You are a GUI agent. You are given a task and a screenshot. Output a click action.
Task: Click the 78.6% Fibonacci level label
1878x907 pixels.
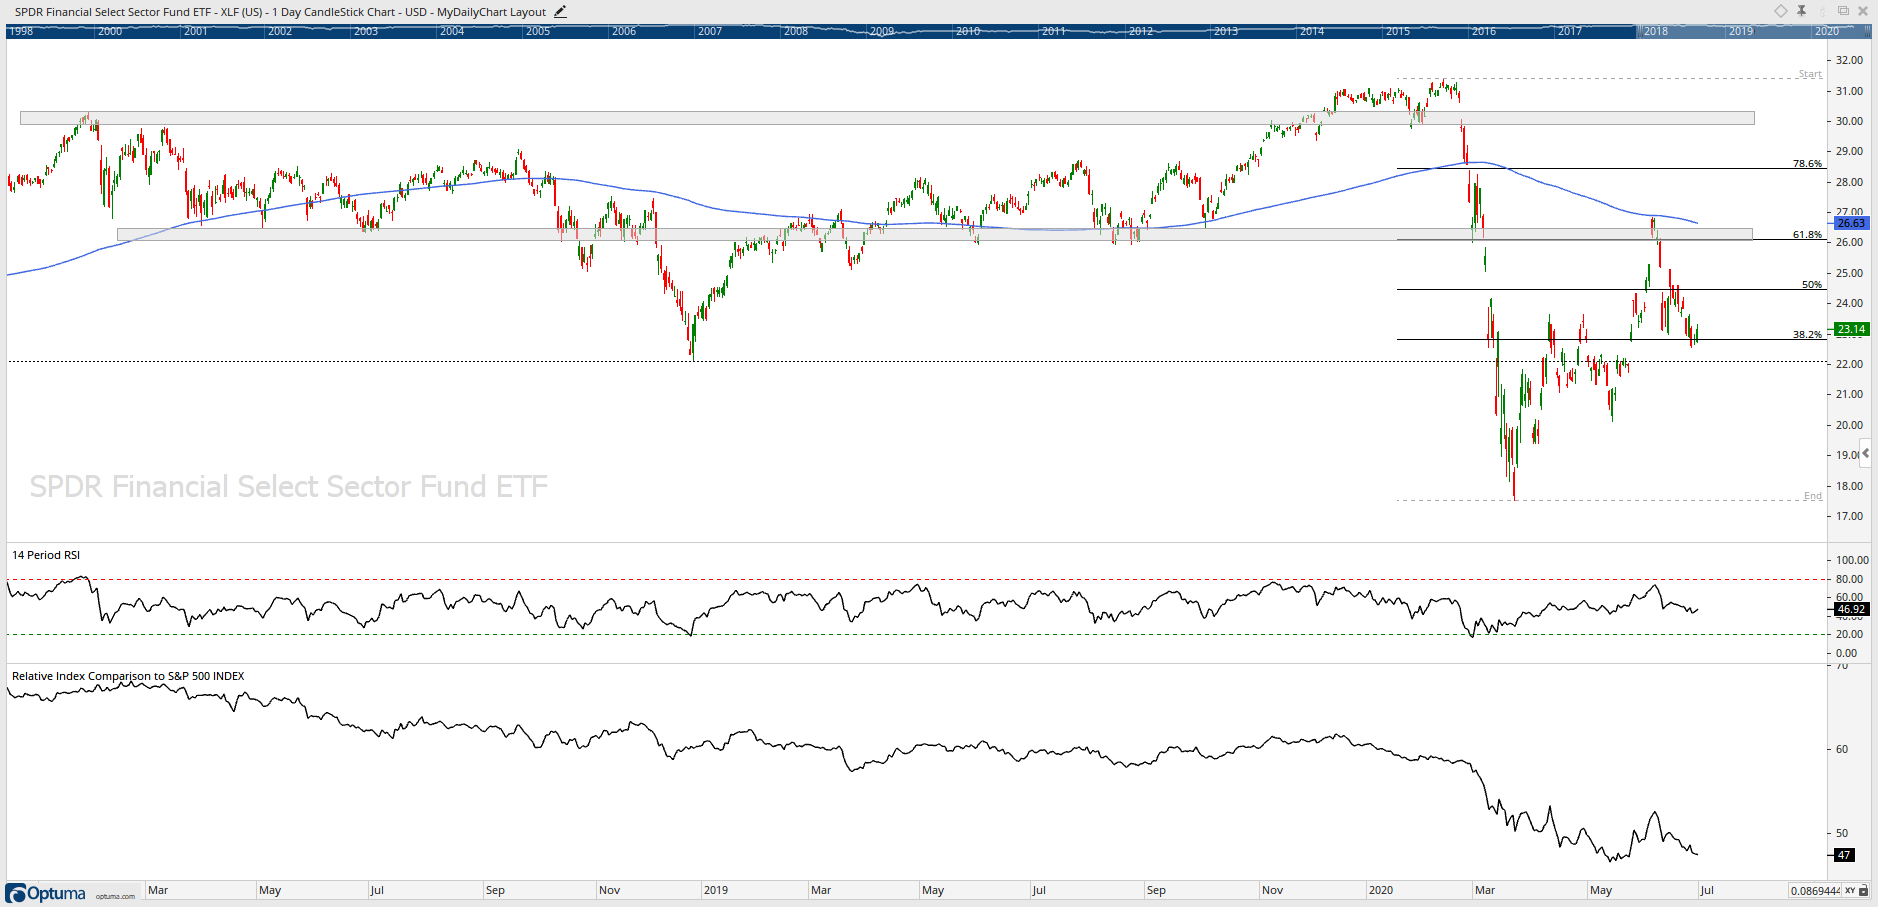(1807, 163)
